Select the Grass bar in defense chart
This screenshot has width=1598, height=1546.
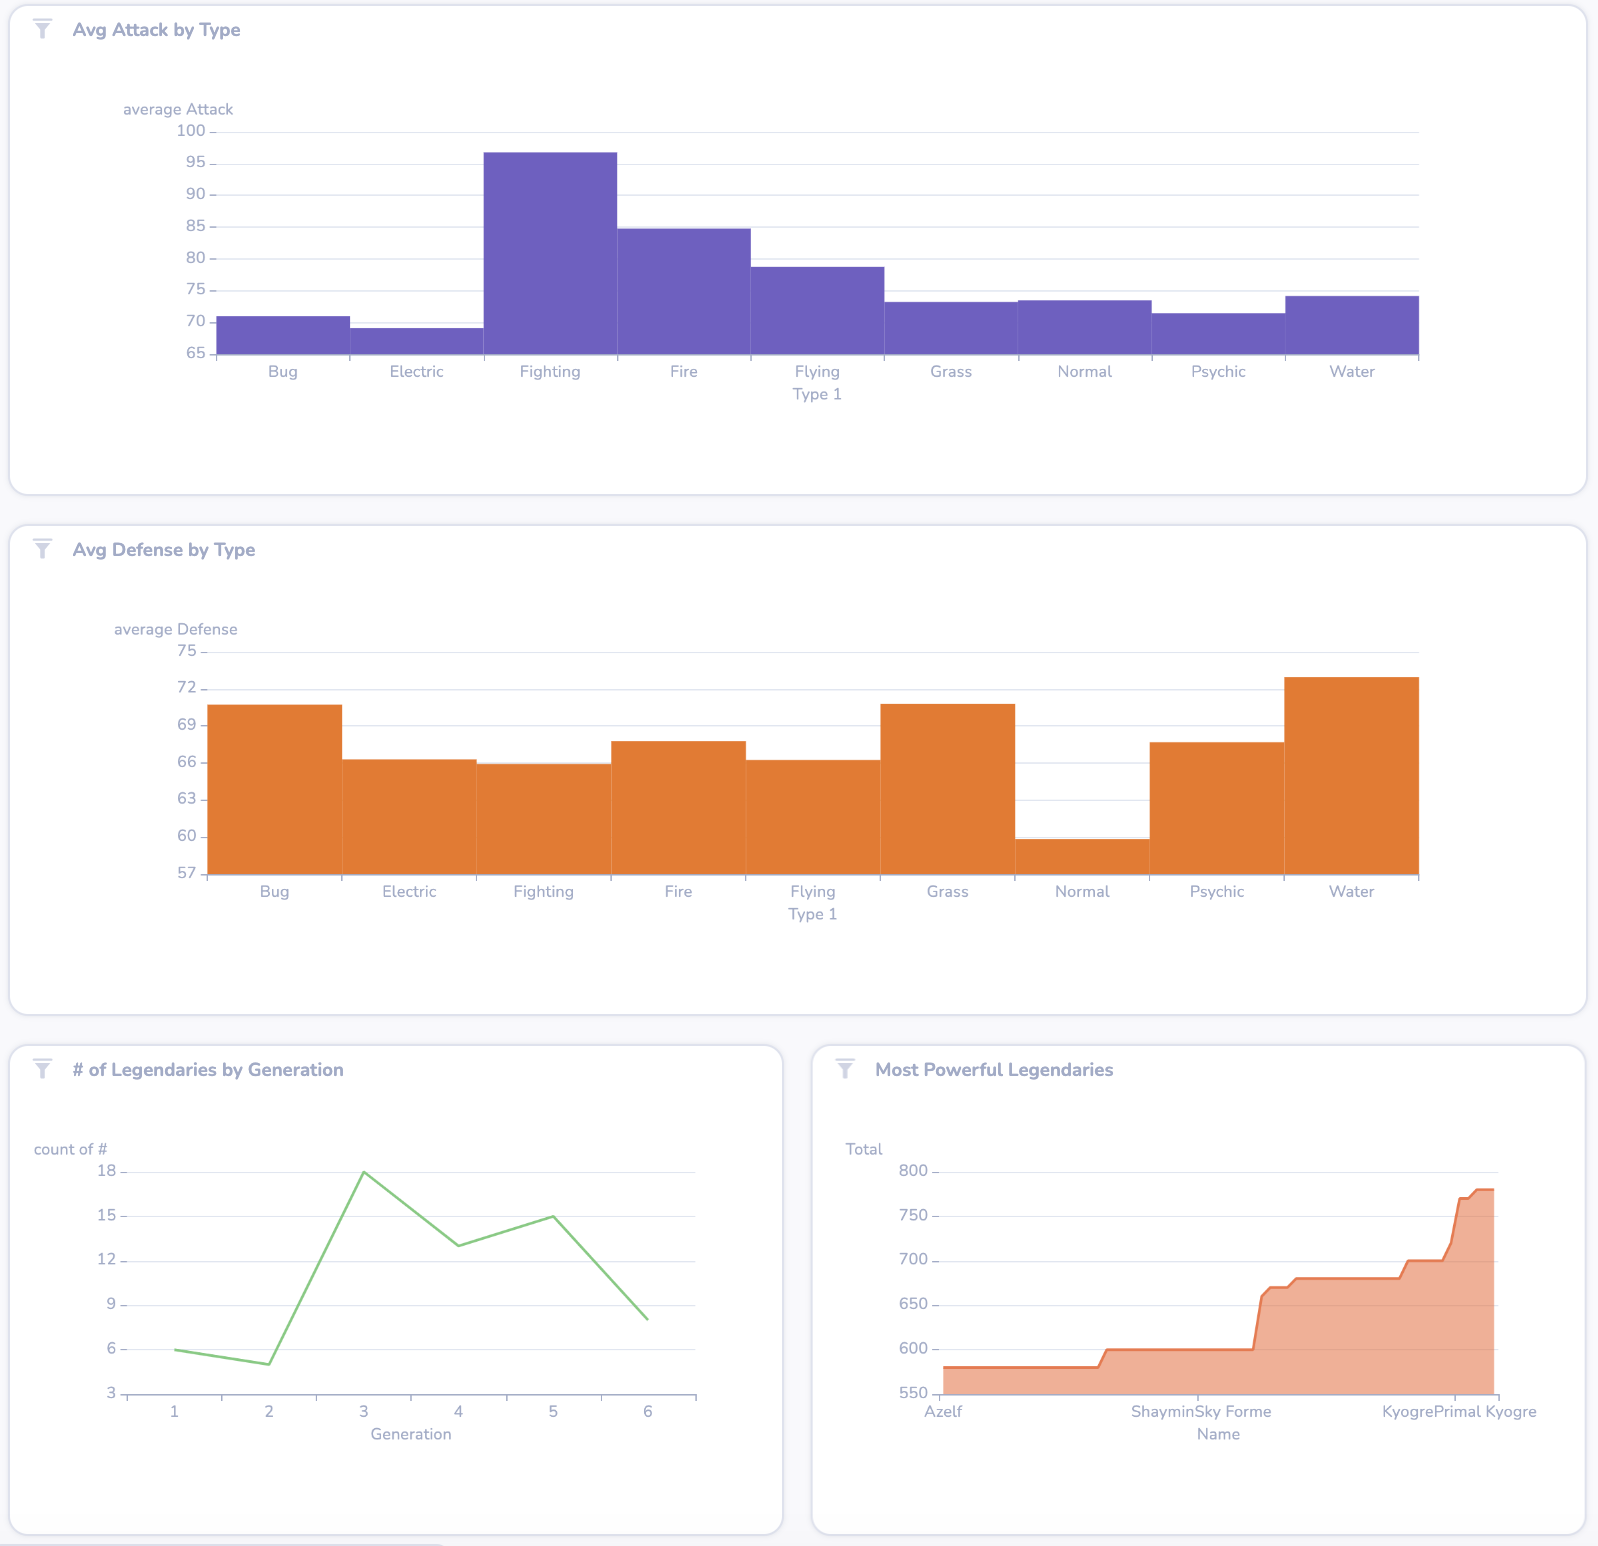(x=947, y=790)
